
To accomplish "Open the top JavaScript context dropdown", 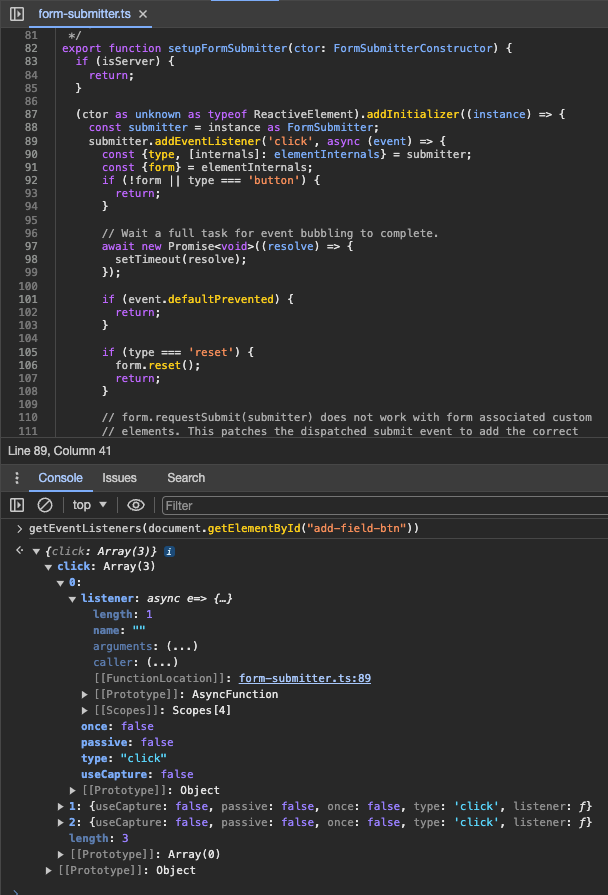I will (x=90, y=505).
